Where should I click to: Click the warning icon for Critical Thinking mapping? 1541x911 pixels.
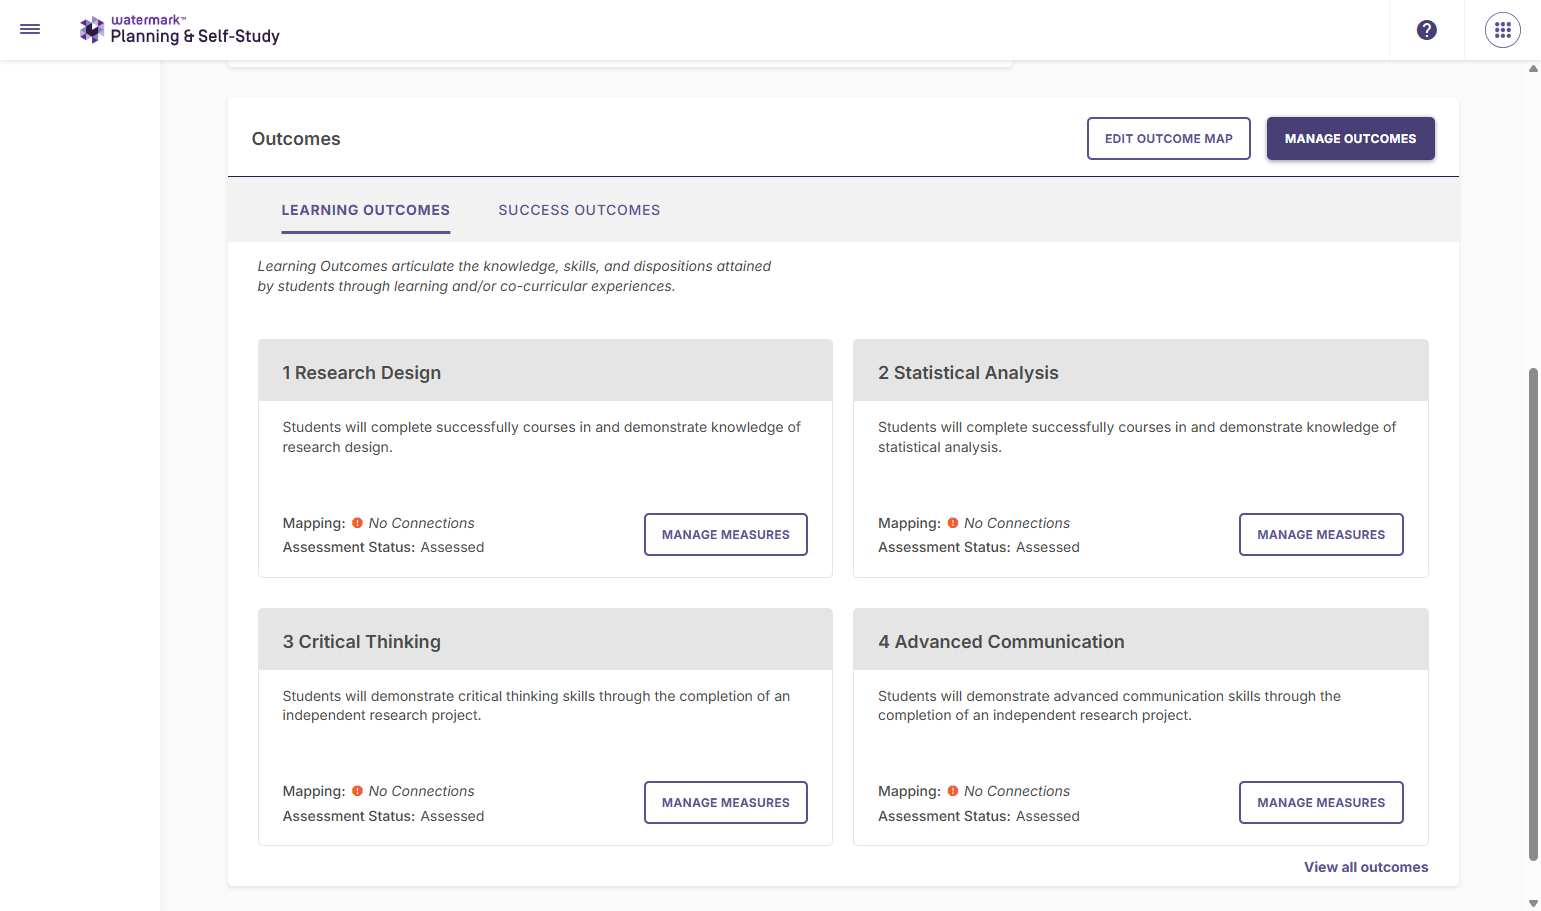point(357,791)
